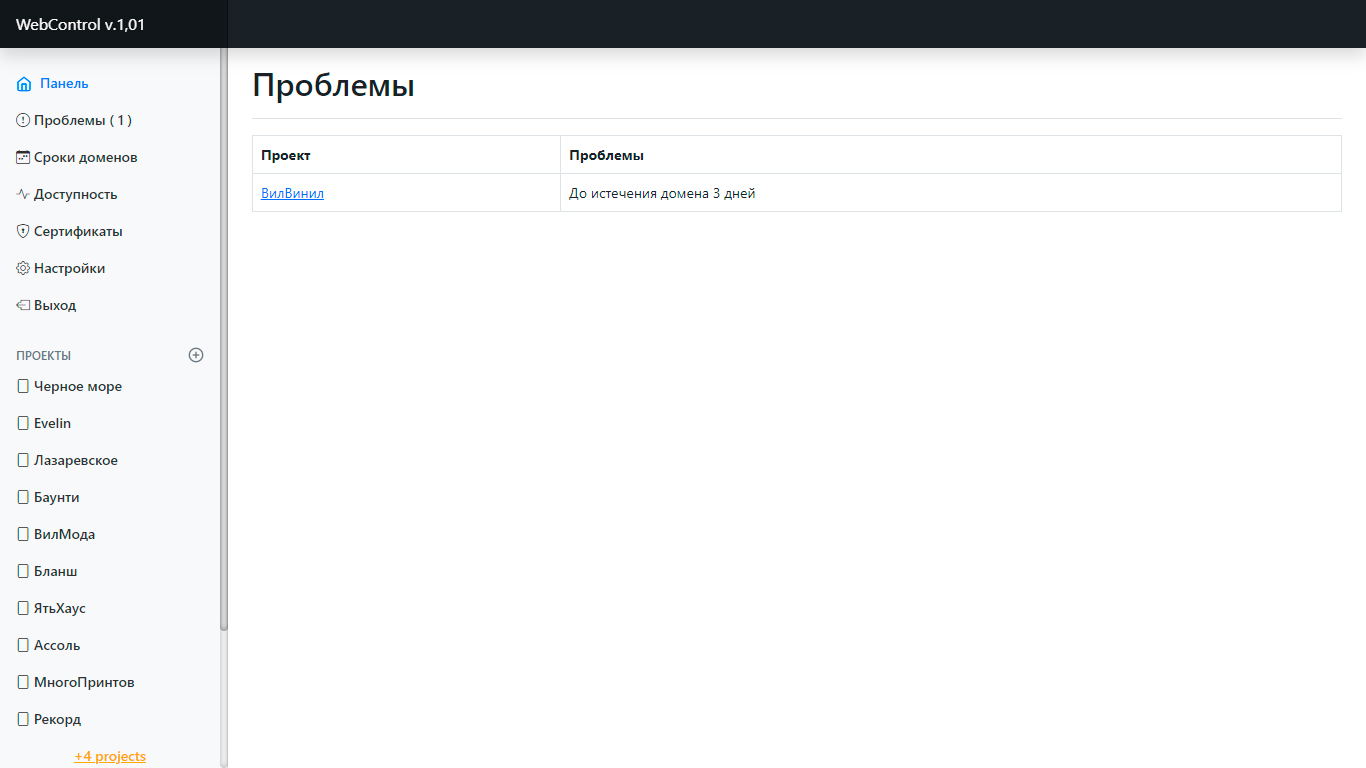Select the ЯтьХаус project in sidebar

coord(60,609)
